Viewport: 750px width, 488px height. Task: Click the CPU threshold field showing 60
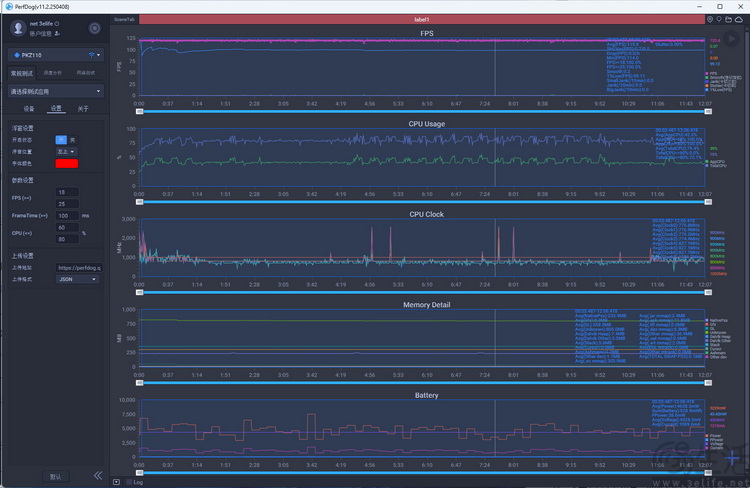pyautogui.click(x=67, y=227)
